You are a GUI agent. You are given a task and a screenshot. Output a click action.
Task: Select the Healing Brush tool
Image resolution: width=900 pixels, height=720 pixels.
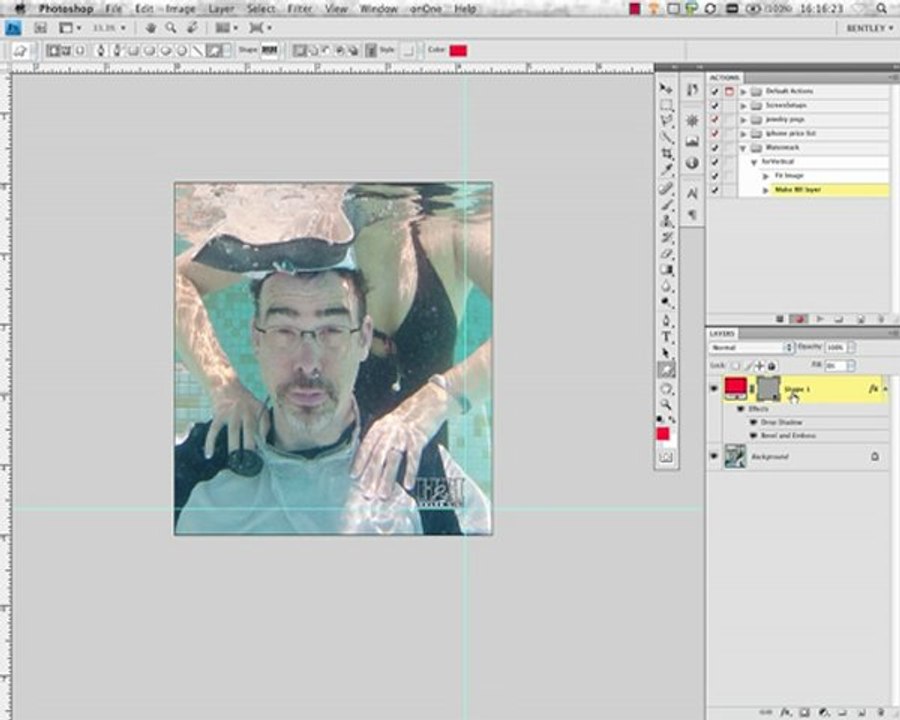(x=666, y=188)
